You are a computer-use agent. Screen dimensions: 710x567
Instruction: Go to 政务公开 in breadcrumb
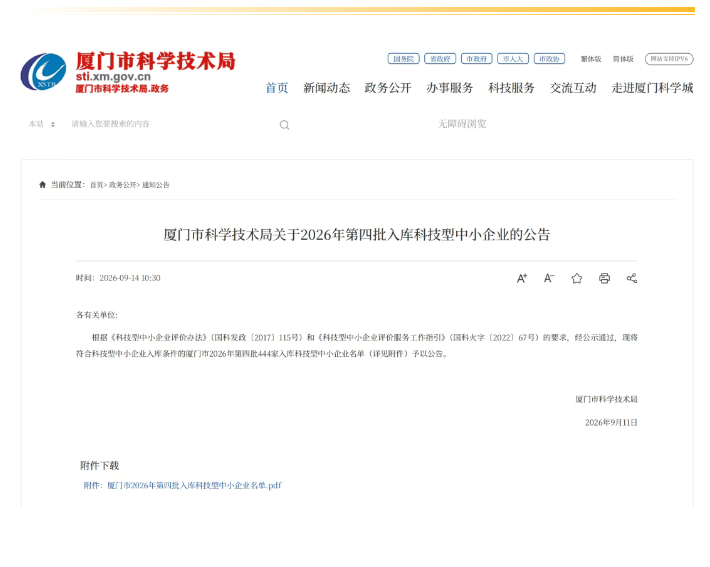122,185
